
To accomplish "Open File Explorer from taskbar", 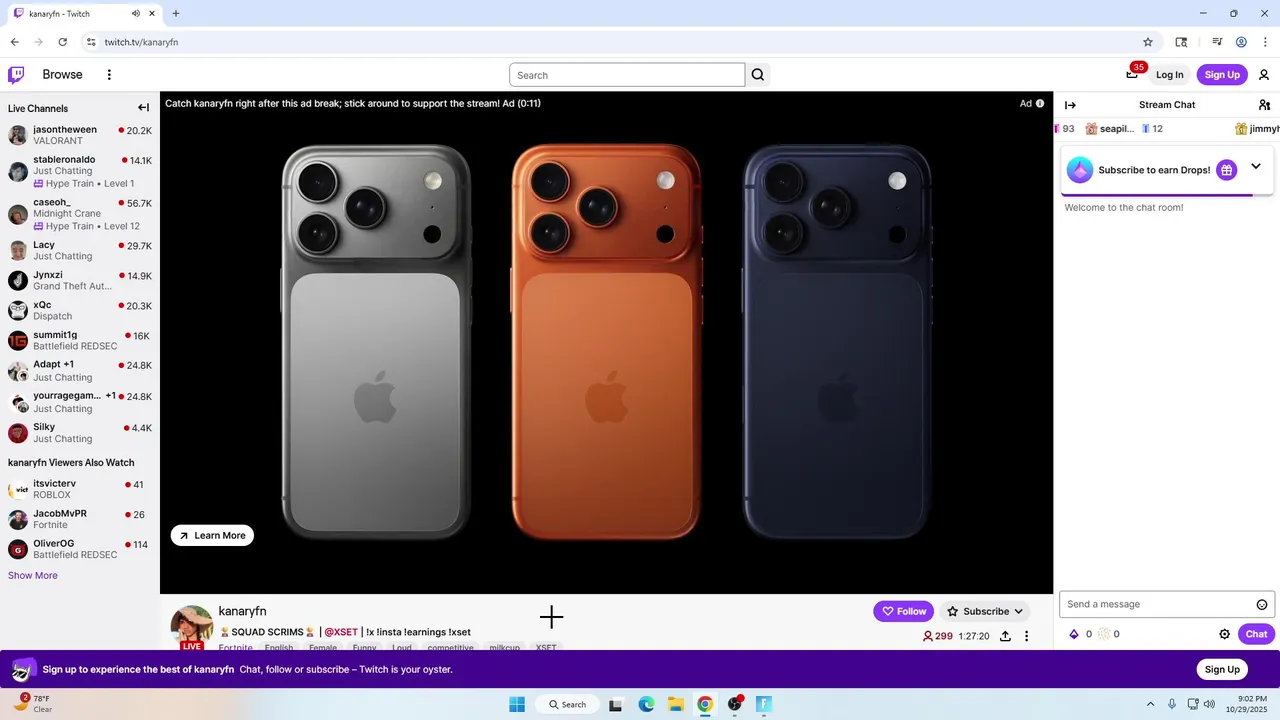I will tap(675, 704).
